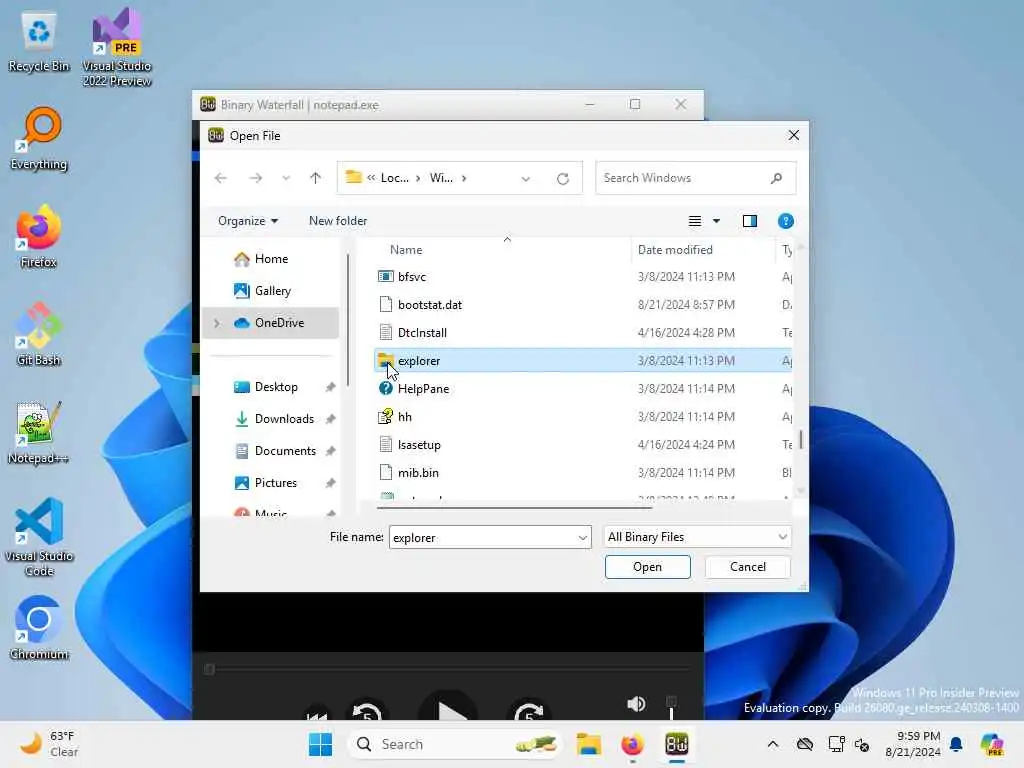Expand the address bar path dropdown

[x=526, y=178]
